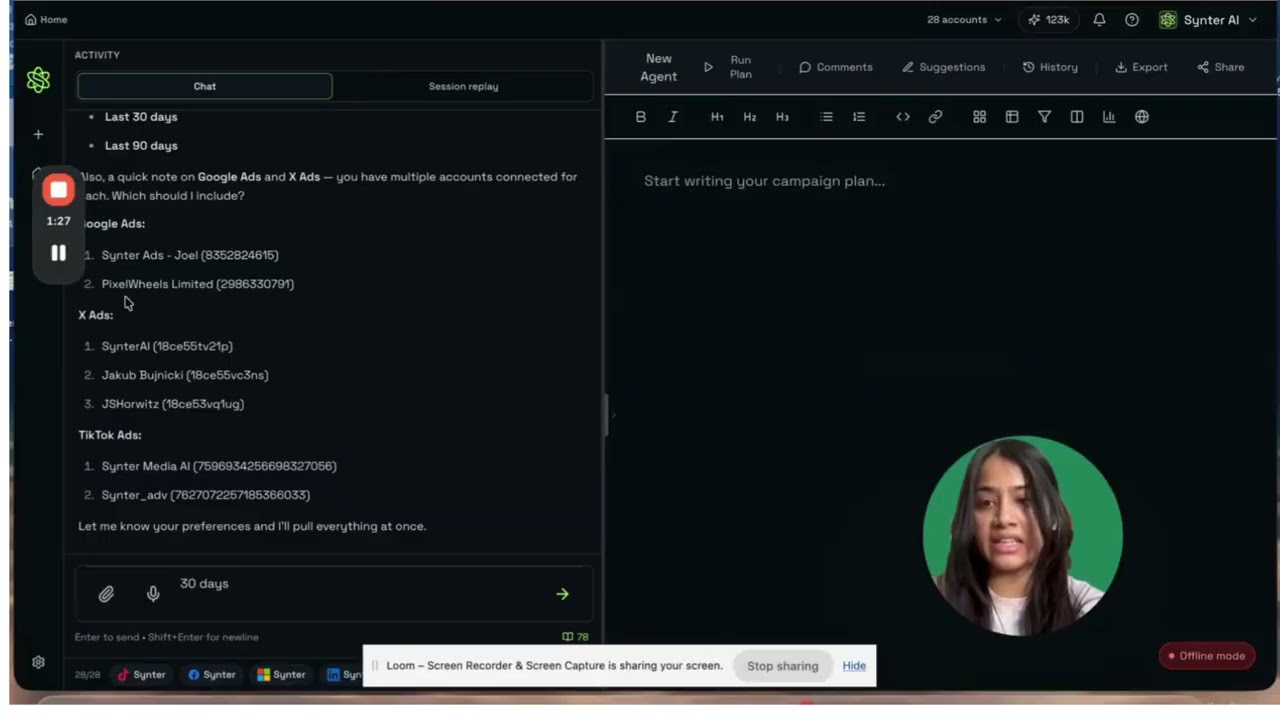Open notifications bell
Viewport: 1280px width, 720px height.
pyautogui.click(x=1099, y=20)
